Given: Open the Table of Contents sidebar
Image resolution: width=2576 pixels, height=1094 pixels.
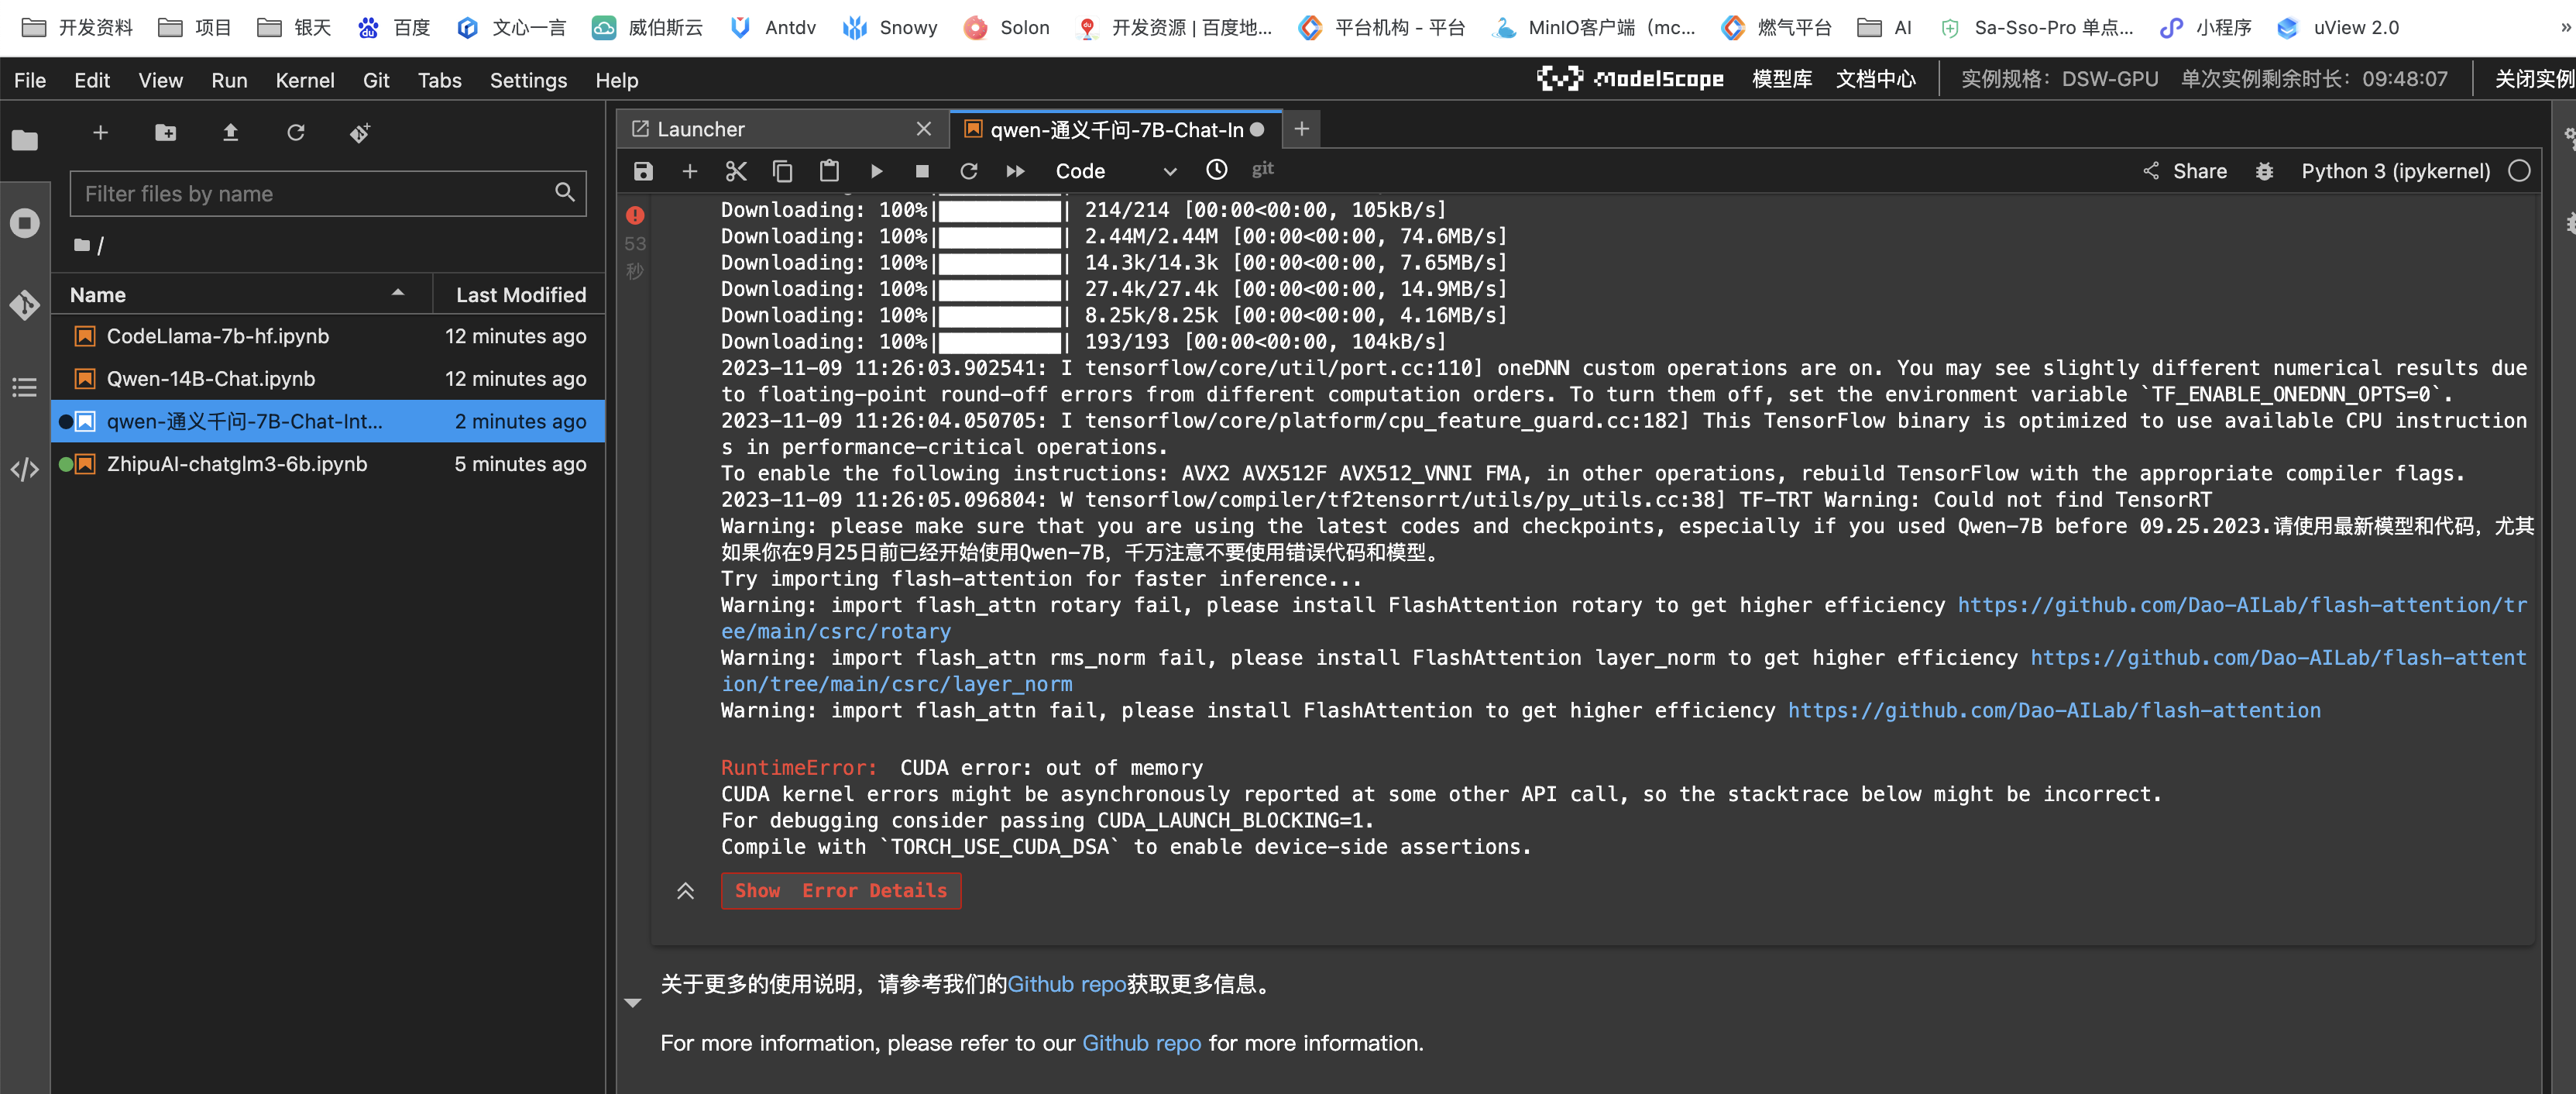Looking at the screenshot, I should (25, 387).
